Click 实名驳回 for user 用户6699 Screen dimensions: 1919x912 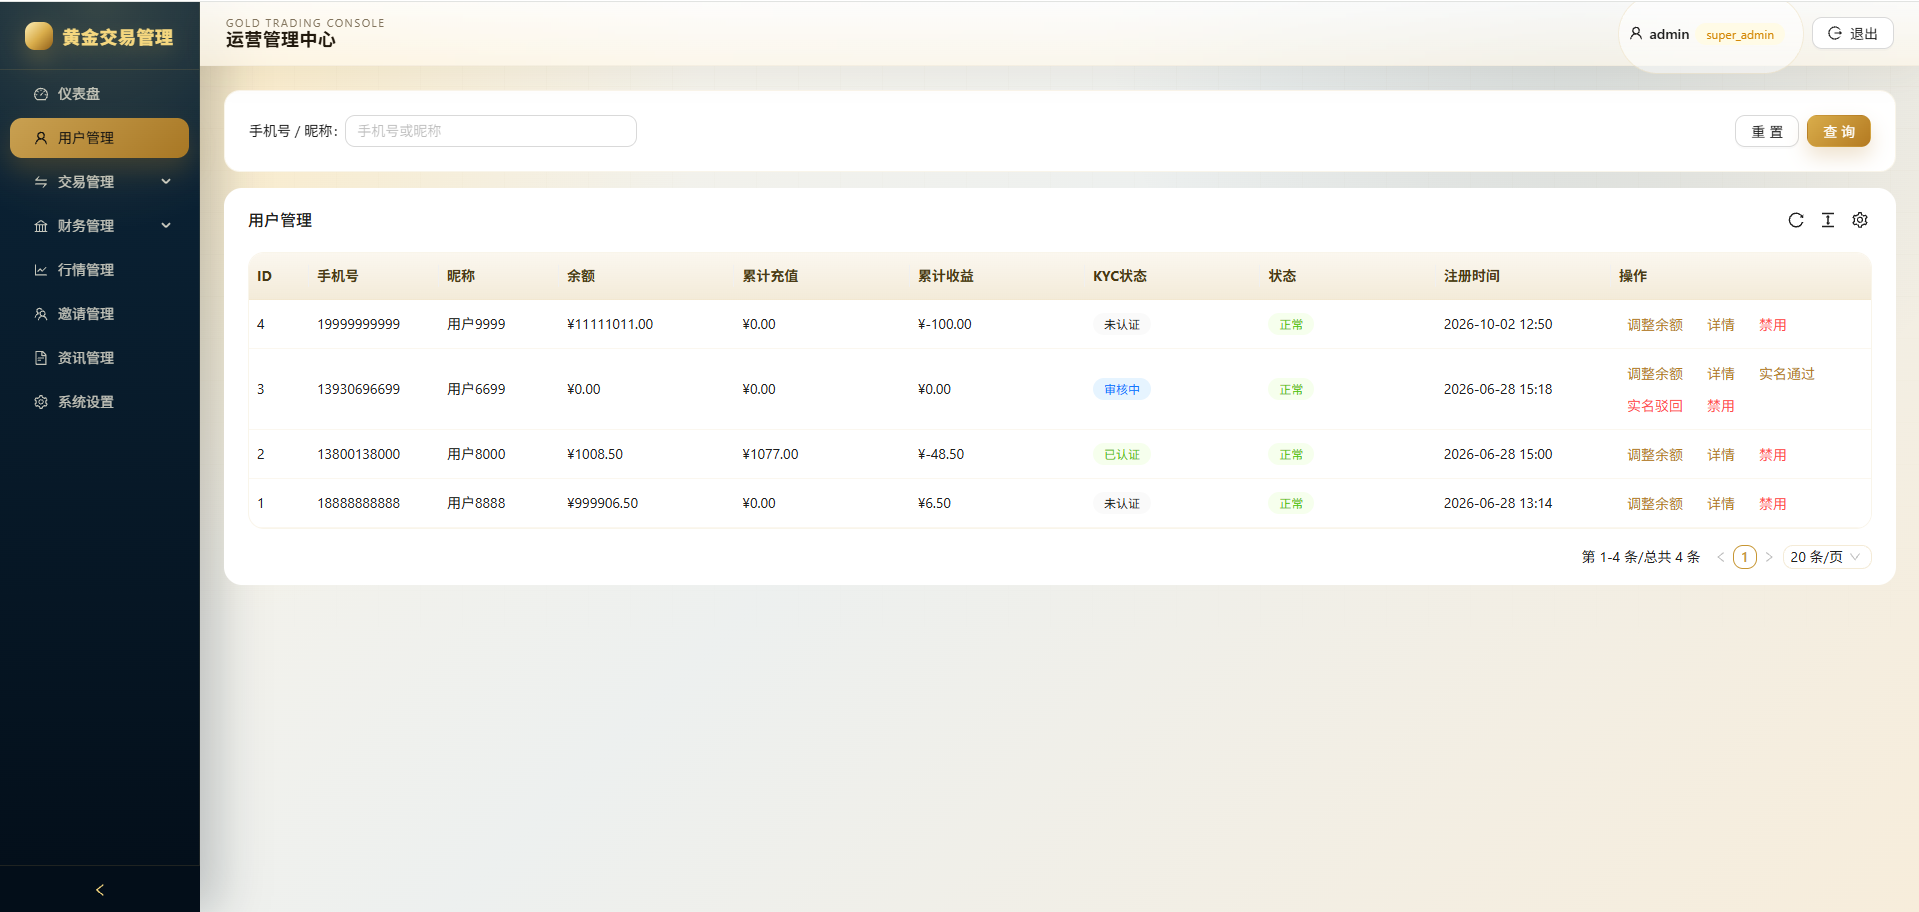[x=1654, y=406]
